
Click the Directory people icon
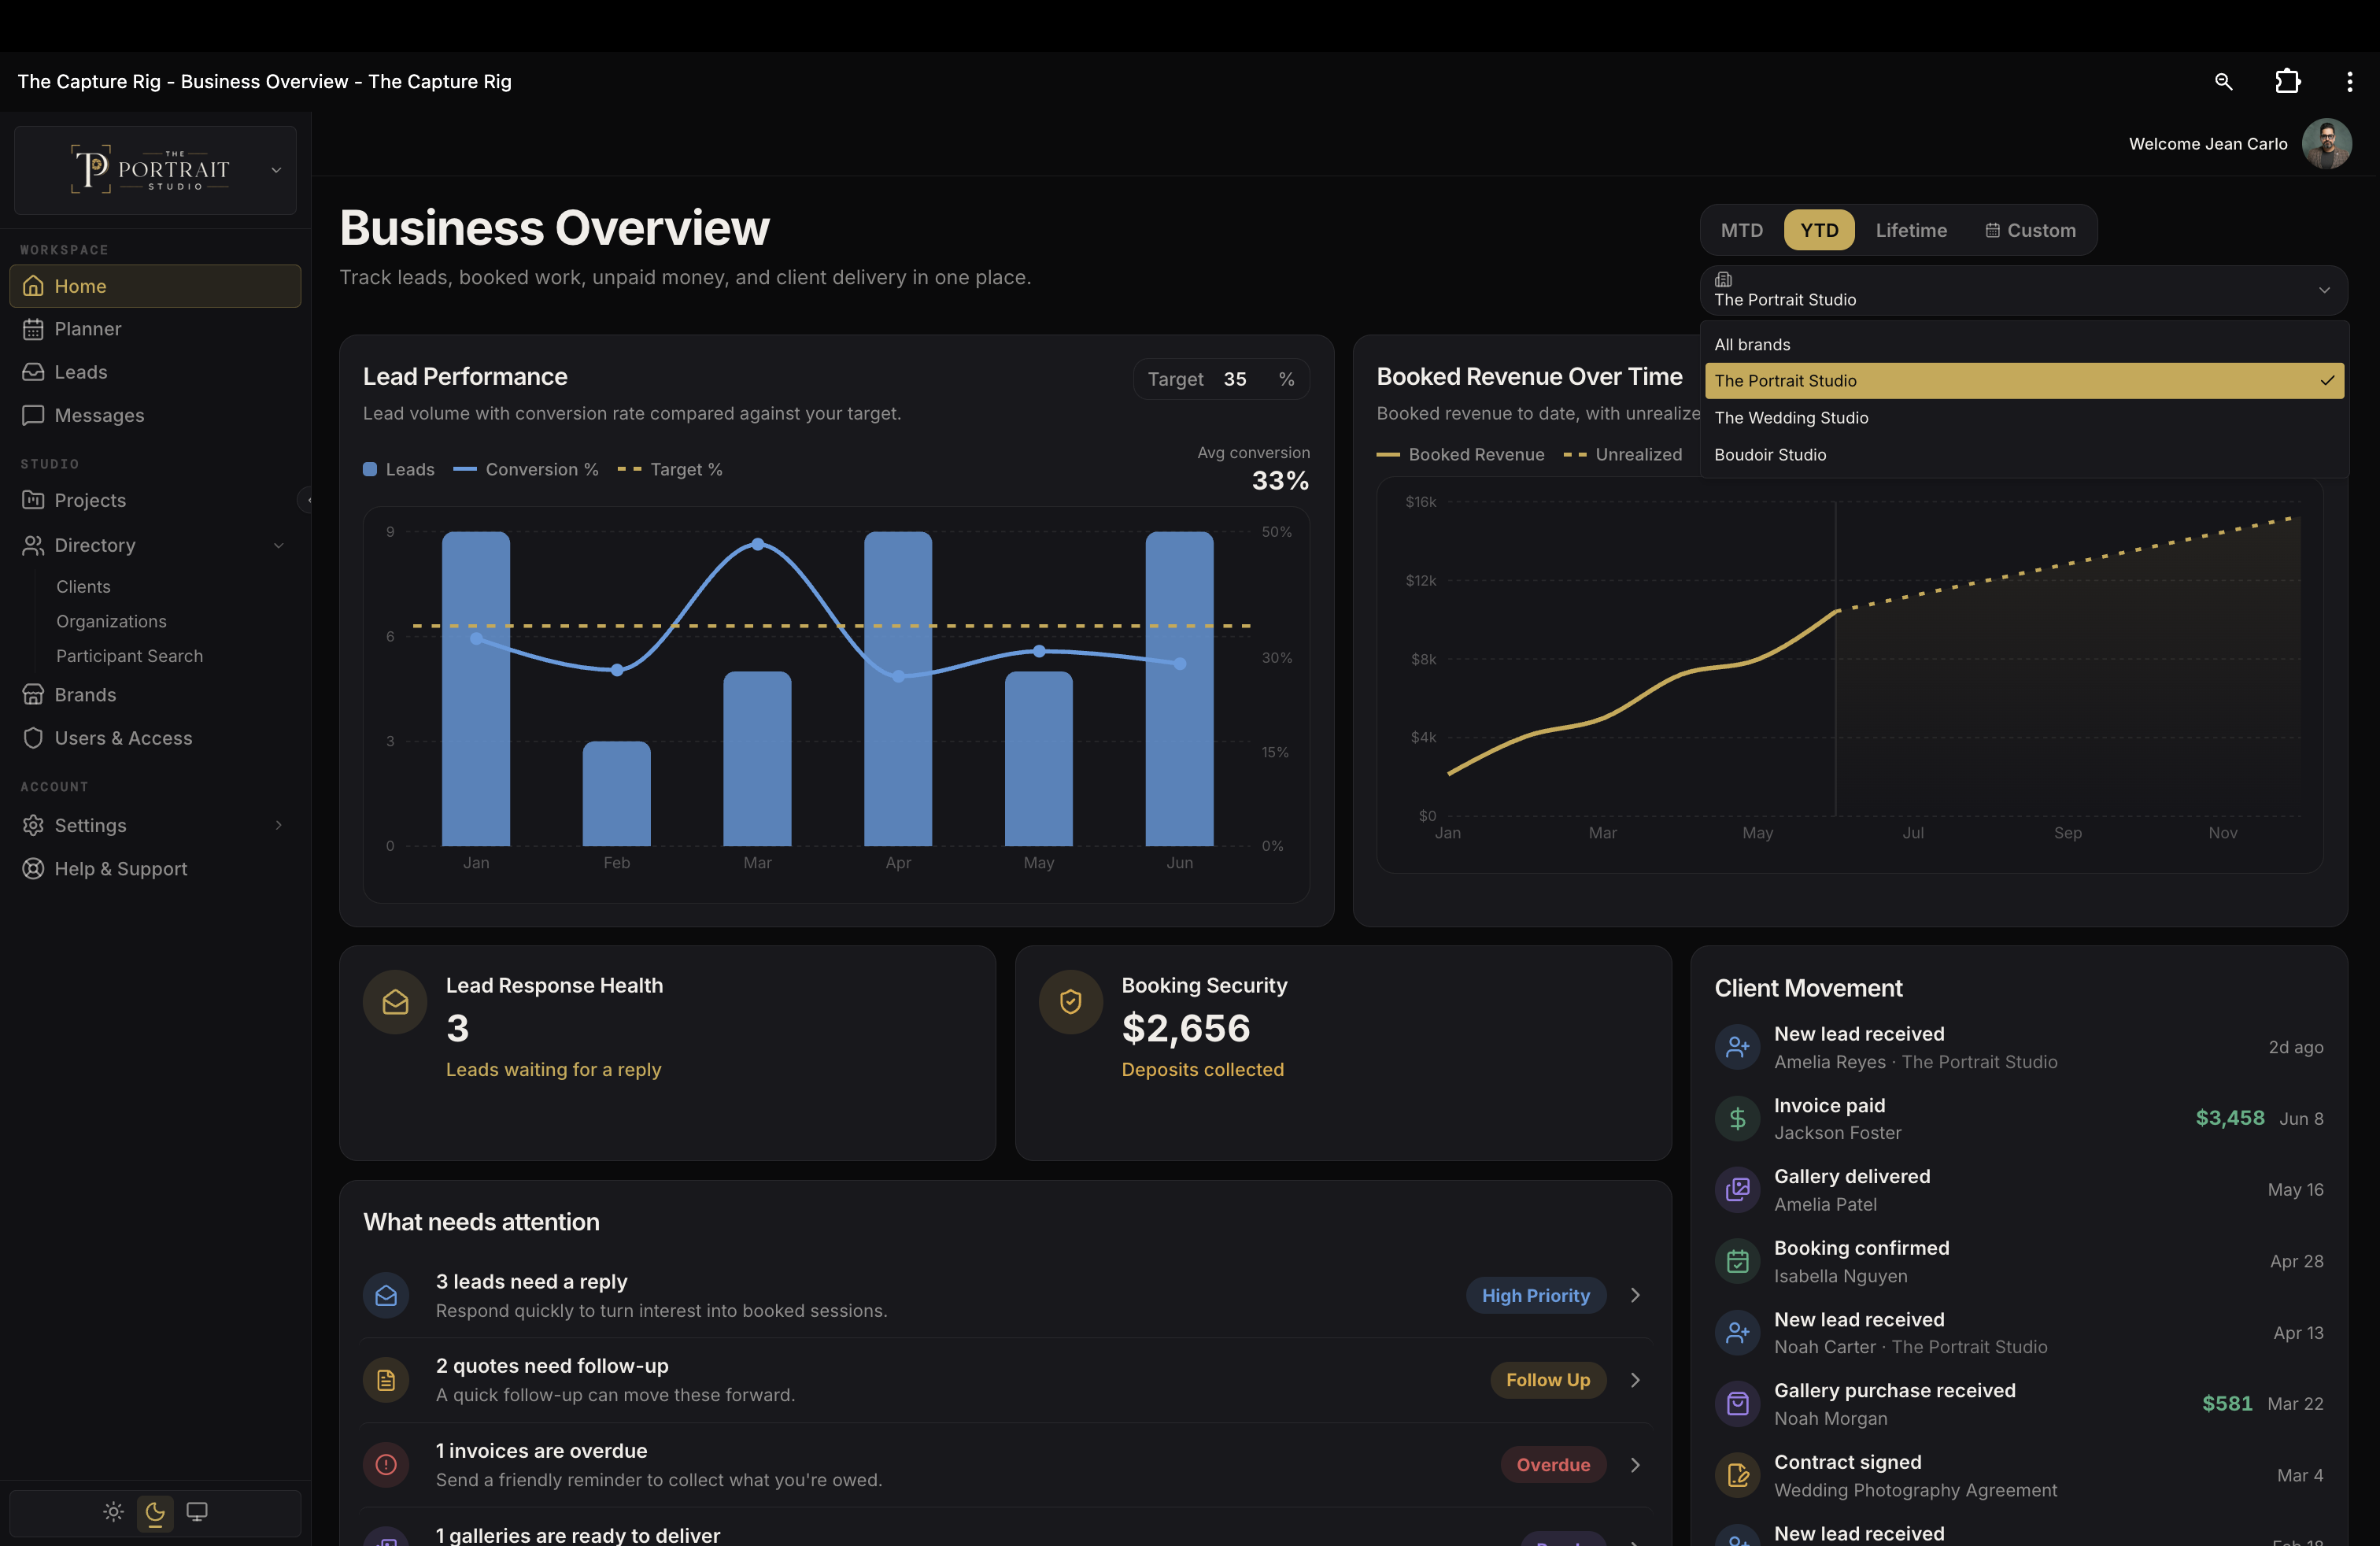pos(33,545)
